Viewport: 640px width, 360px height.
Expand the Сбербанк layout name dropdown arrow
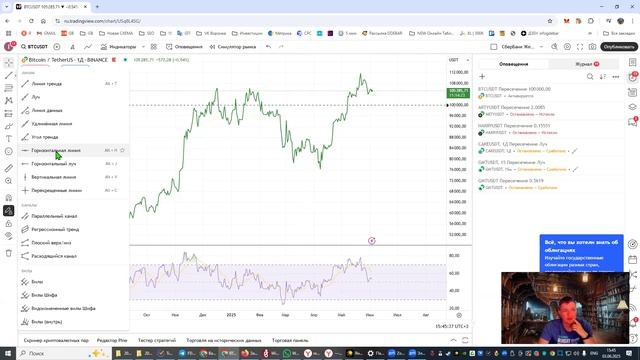pyautogui.click(x=541, y=47)
